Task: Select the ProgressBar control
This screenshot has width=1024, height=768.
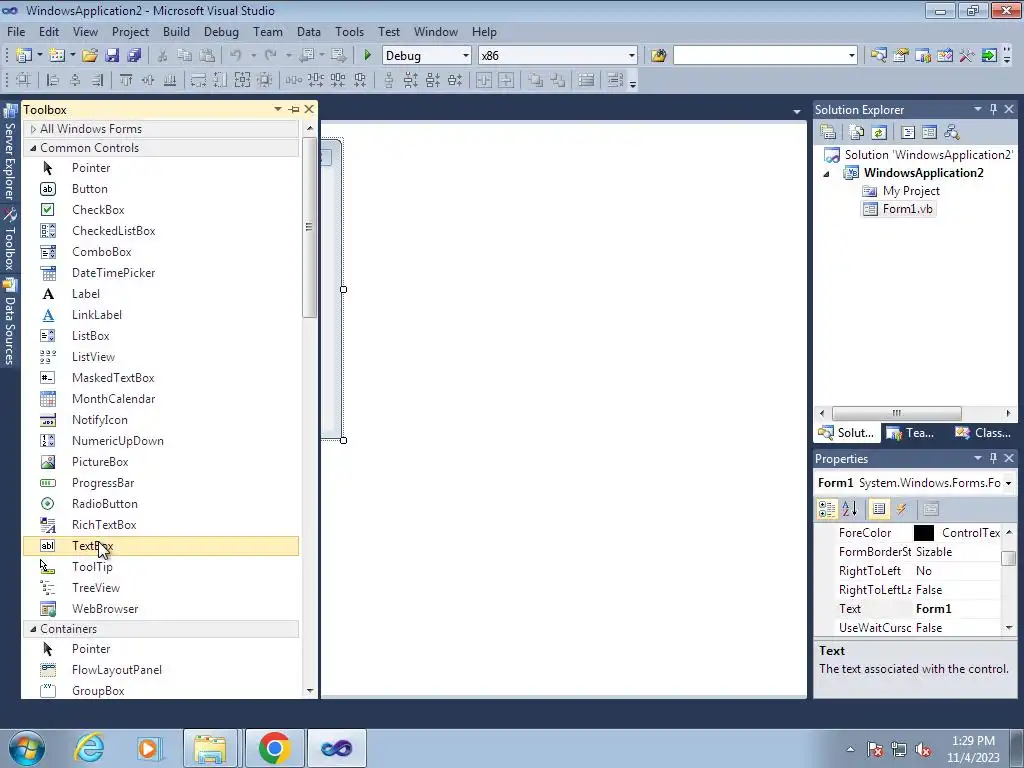Action: click(161, 483)
